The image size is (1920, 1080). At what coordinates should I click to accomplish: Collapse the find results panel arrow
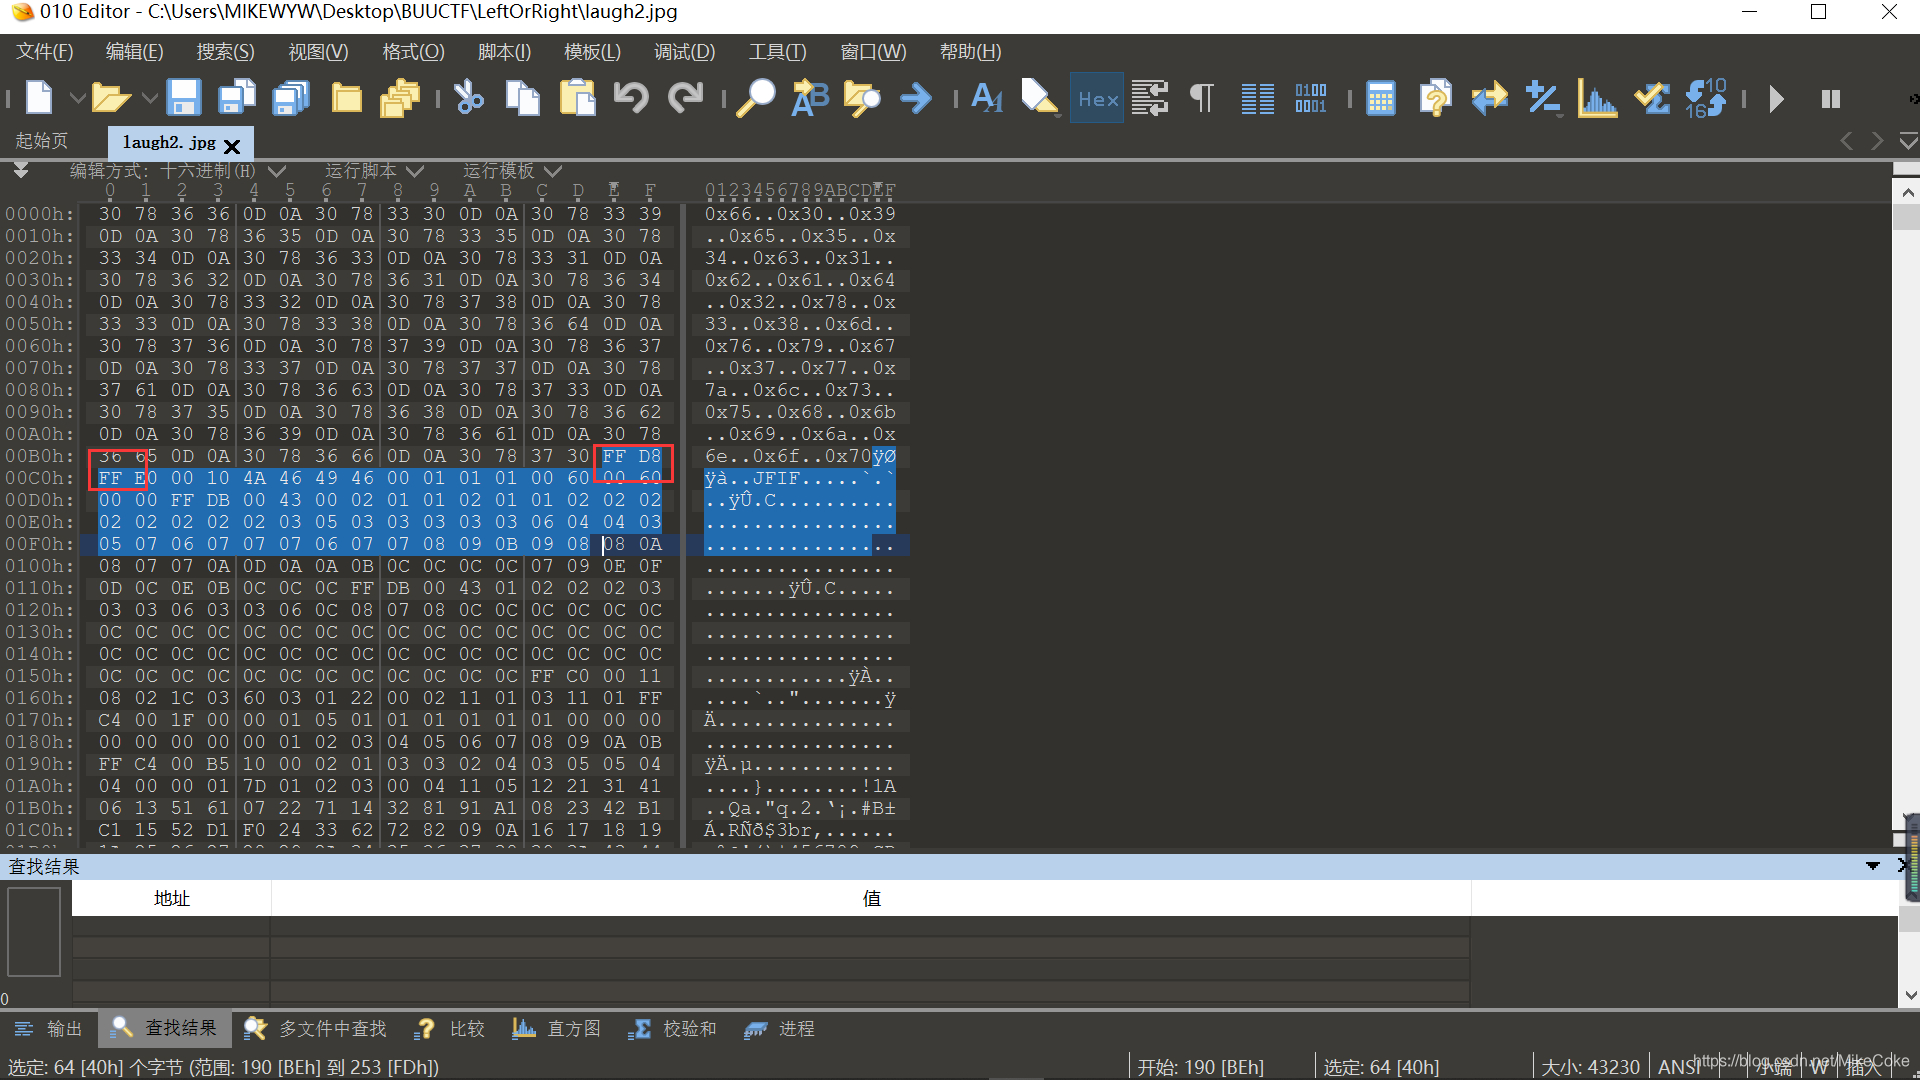[x=1873, y=866]
